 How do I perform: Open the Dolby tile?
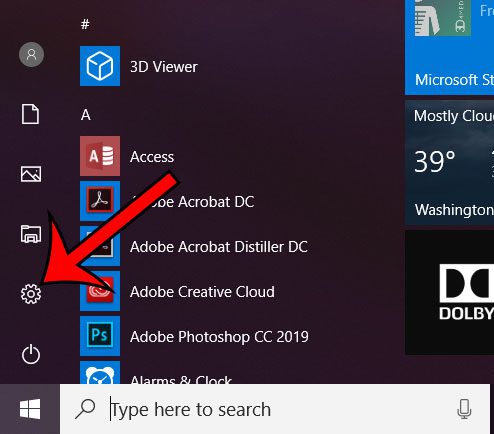pyautogui.click(x=449, y=293)
